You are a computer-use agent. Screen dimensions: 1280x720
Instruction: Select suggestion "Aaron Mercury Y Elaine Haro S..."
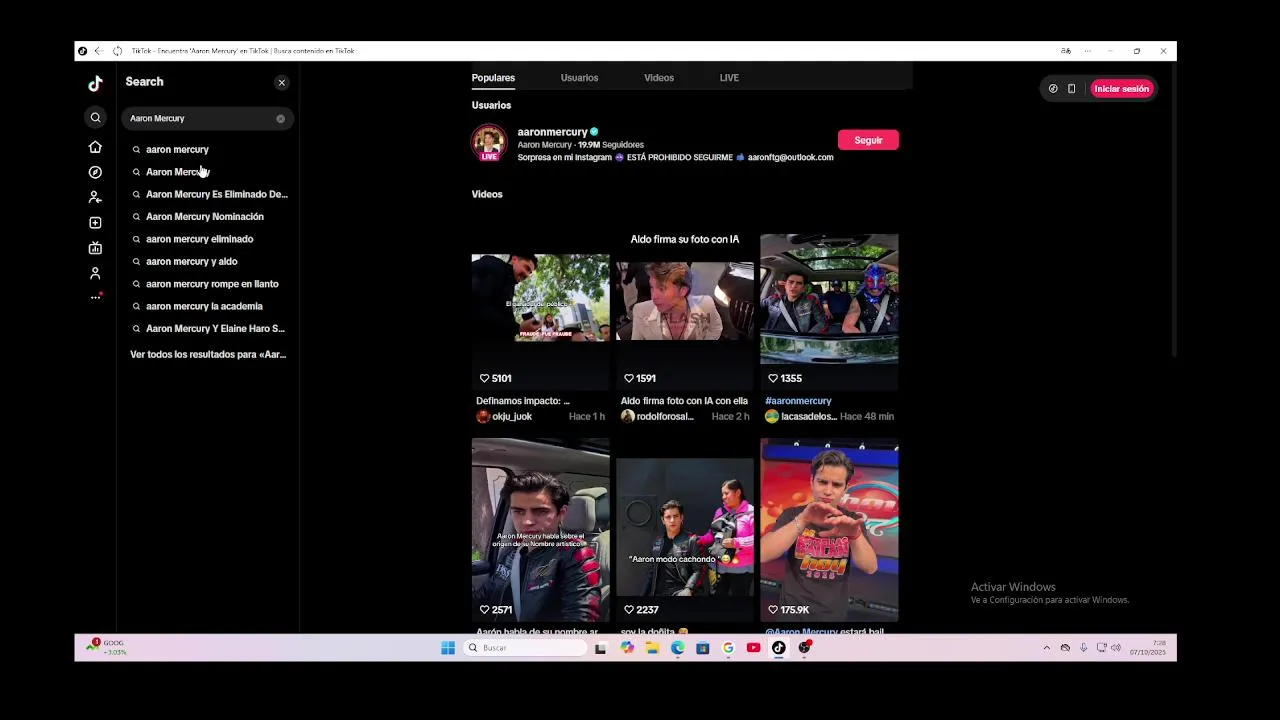coord(215,328)
